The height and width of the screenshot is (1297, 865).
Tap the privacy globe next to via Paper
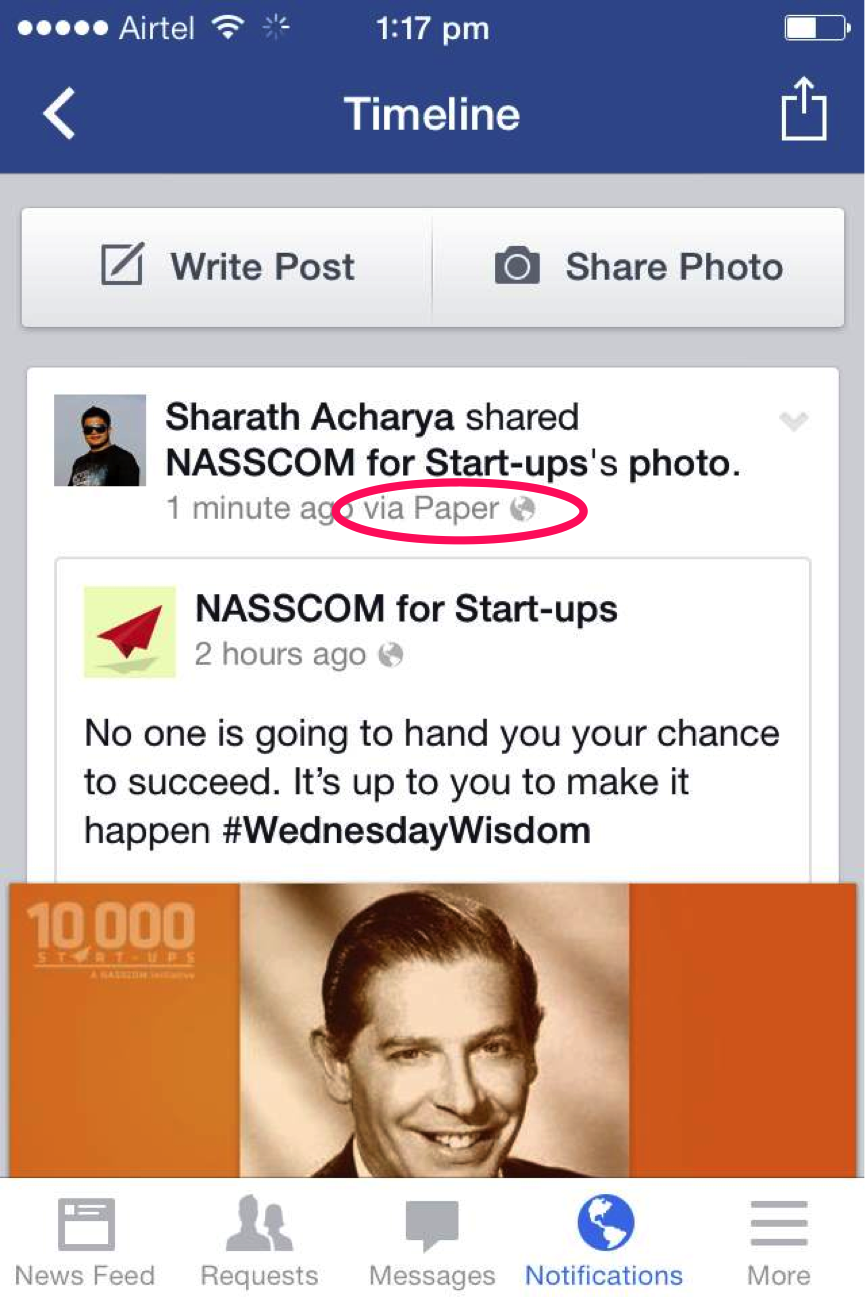(522, 509)
